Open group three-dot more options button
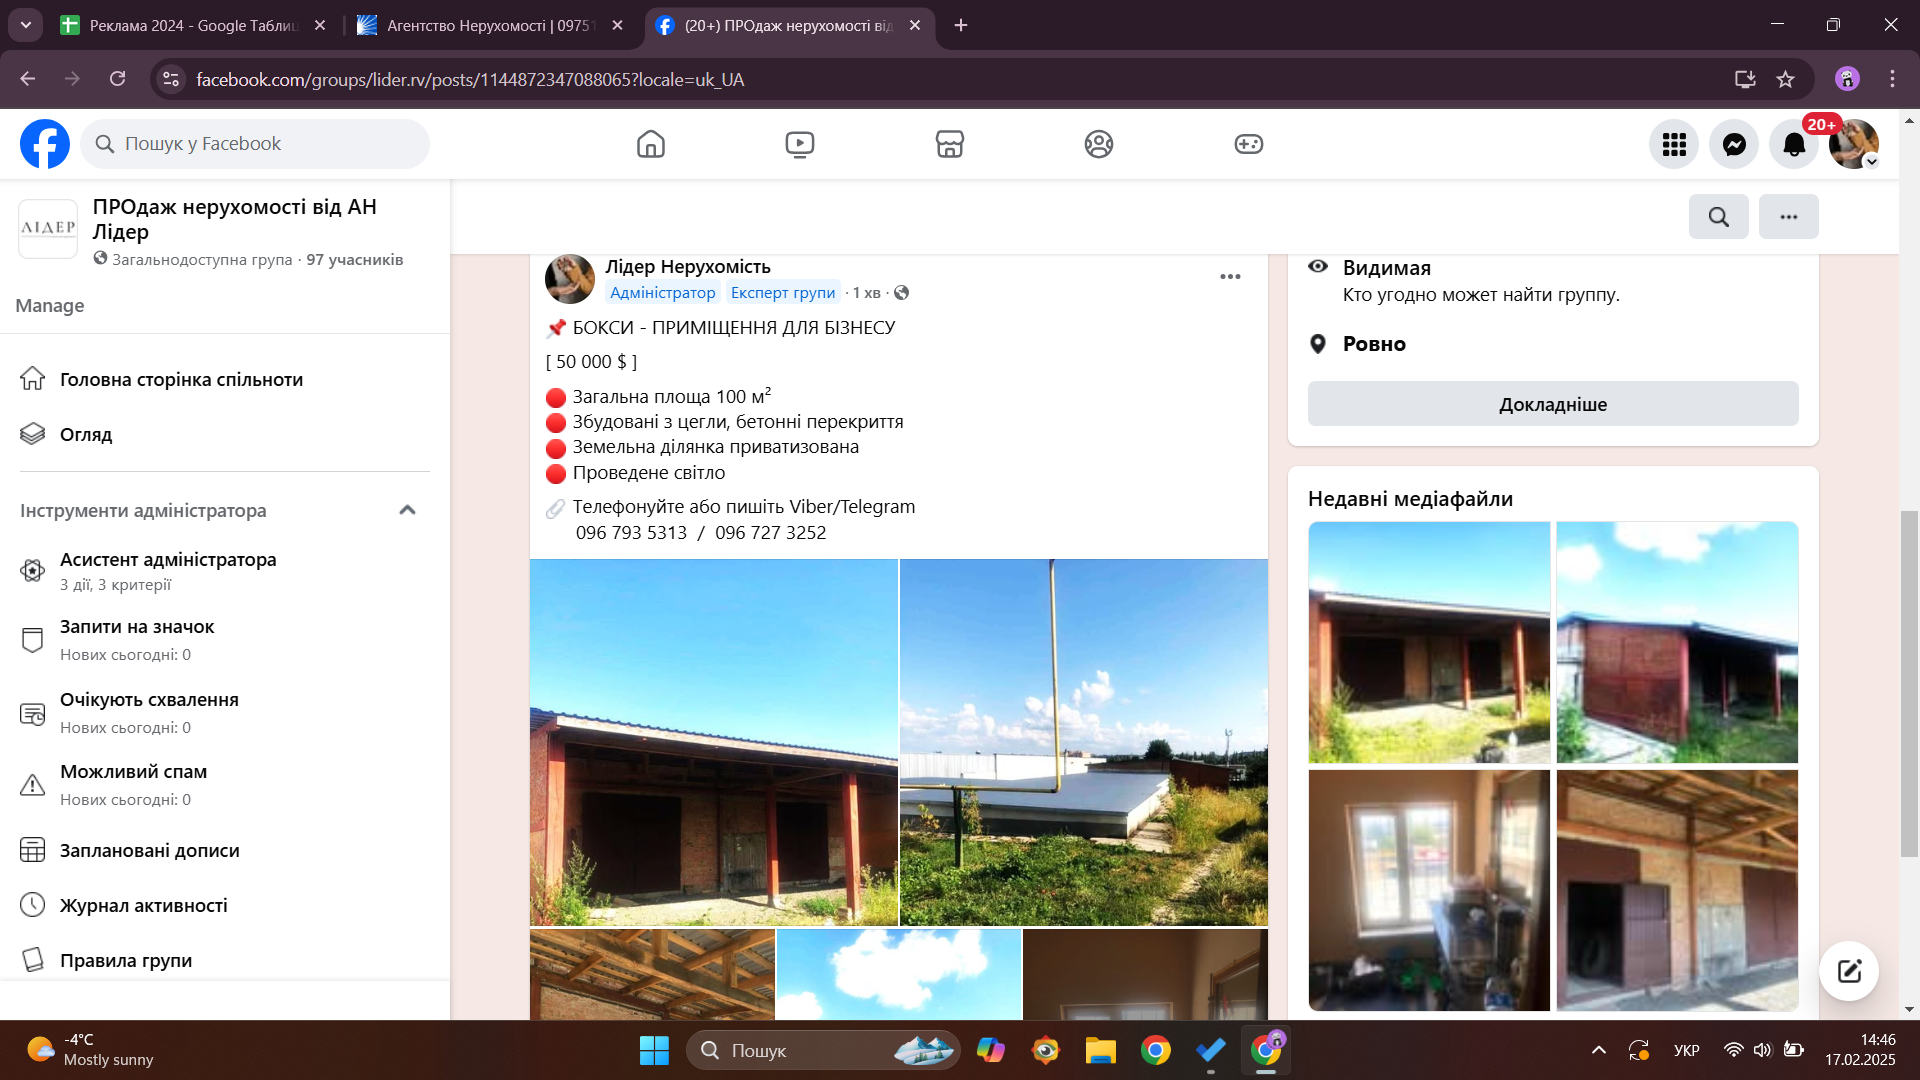This screenshot has width=1920, height=1080. 1788,217
